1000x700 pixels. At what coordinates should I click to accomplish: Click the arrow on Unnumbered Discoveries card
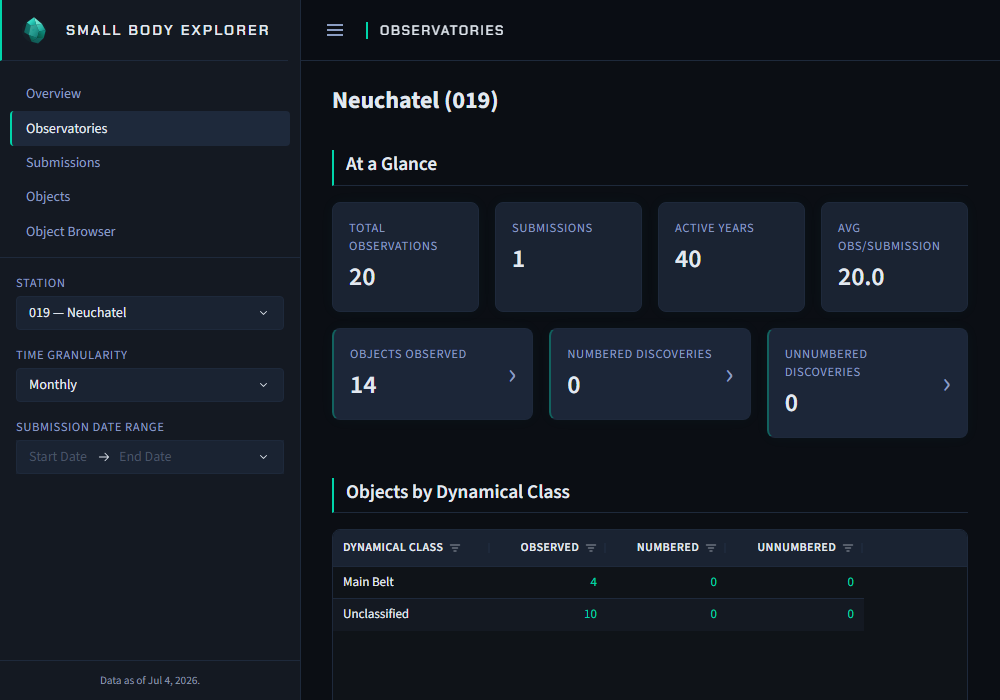point(947,384)
